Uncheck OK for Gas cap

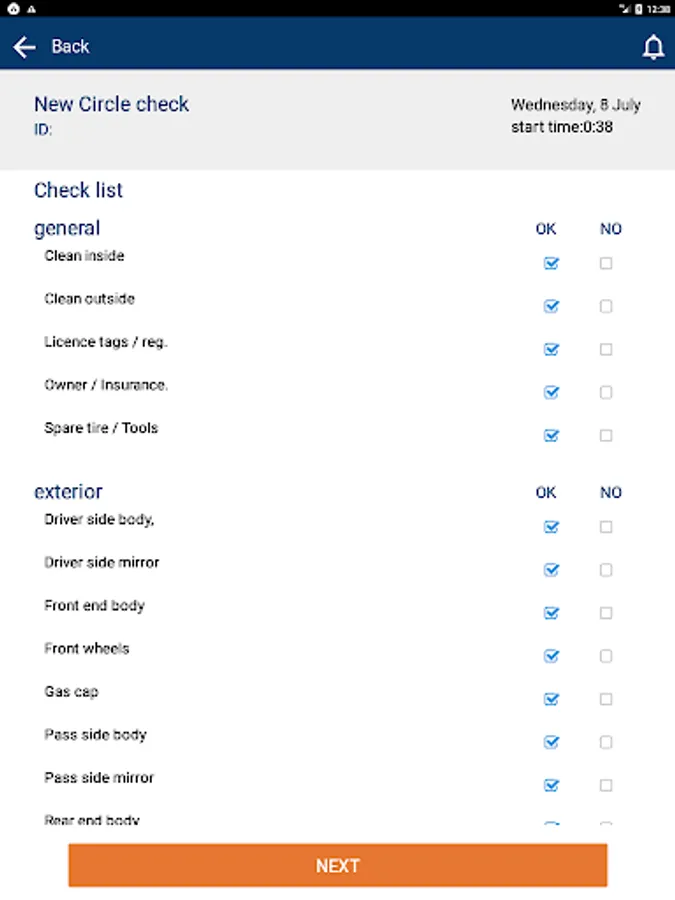pyautogui.click(x=551, y=699)
